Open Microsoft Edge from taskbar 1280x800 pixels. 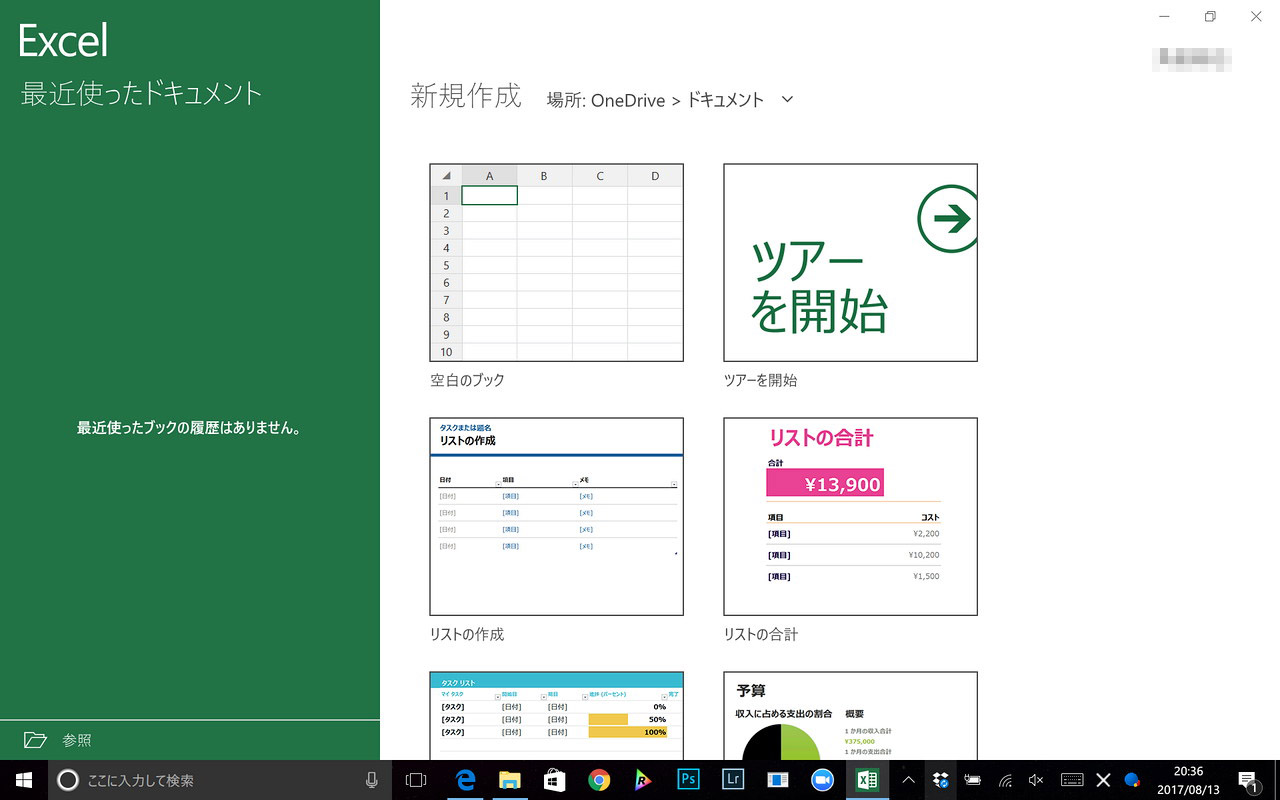pos(465,780)
